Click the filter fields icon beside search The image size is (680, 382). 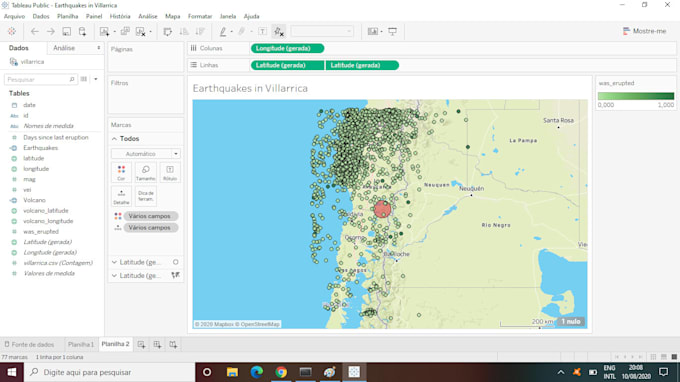[x=84, y=79]
